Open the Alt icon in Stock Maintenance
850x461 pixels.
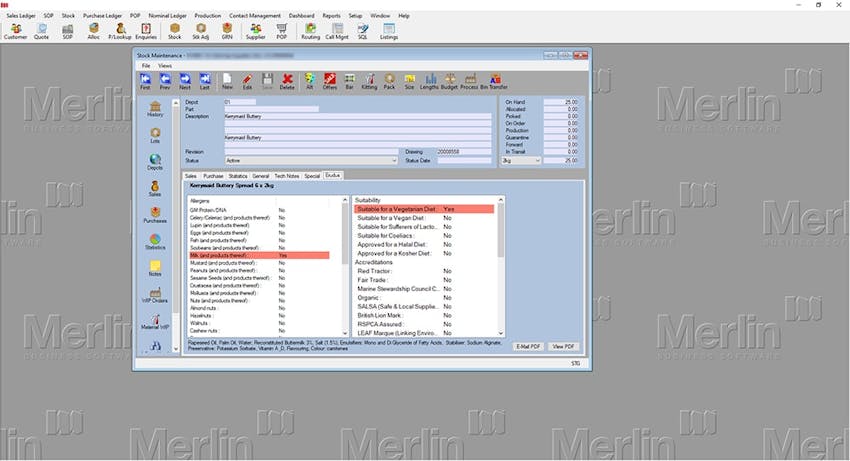[310, 81]
